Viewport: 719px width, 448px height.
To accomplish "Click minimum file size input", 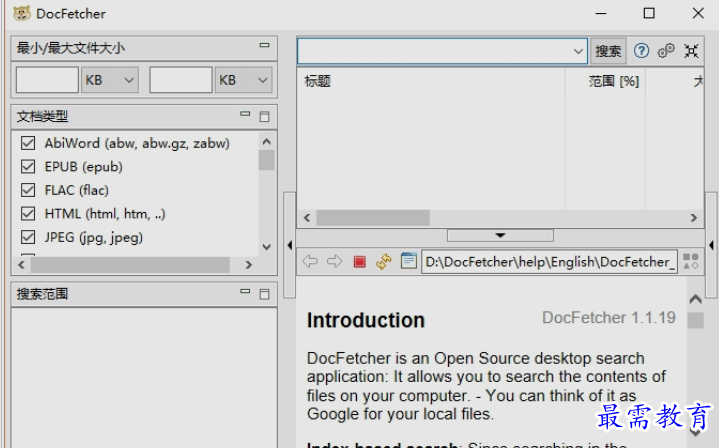I will [47, 80].
